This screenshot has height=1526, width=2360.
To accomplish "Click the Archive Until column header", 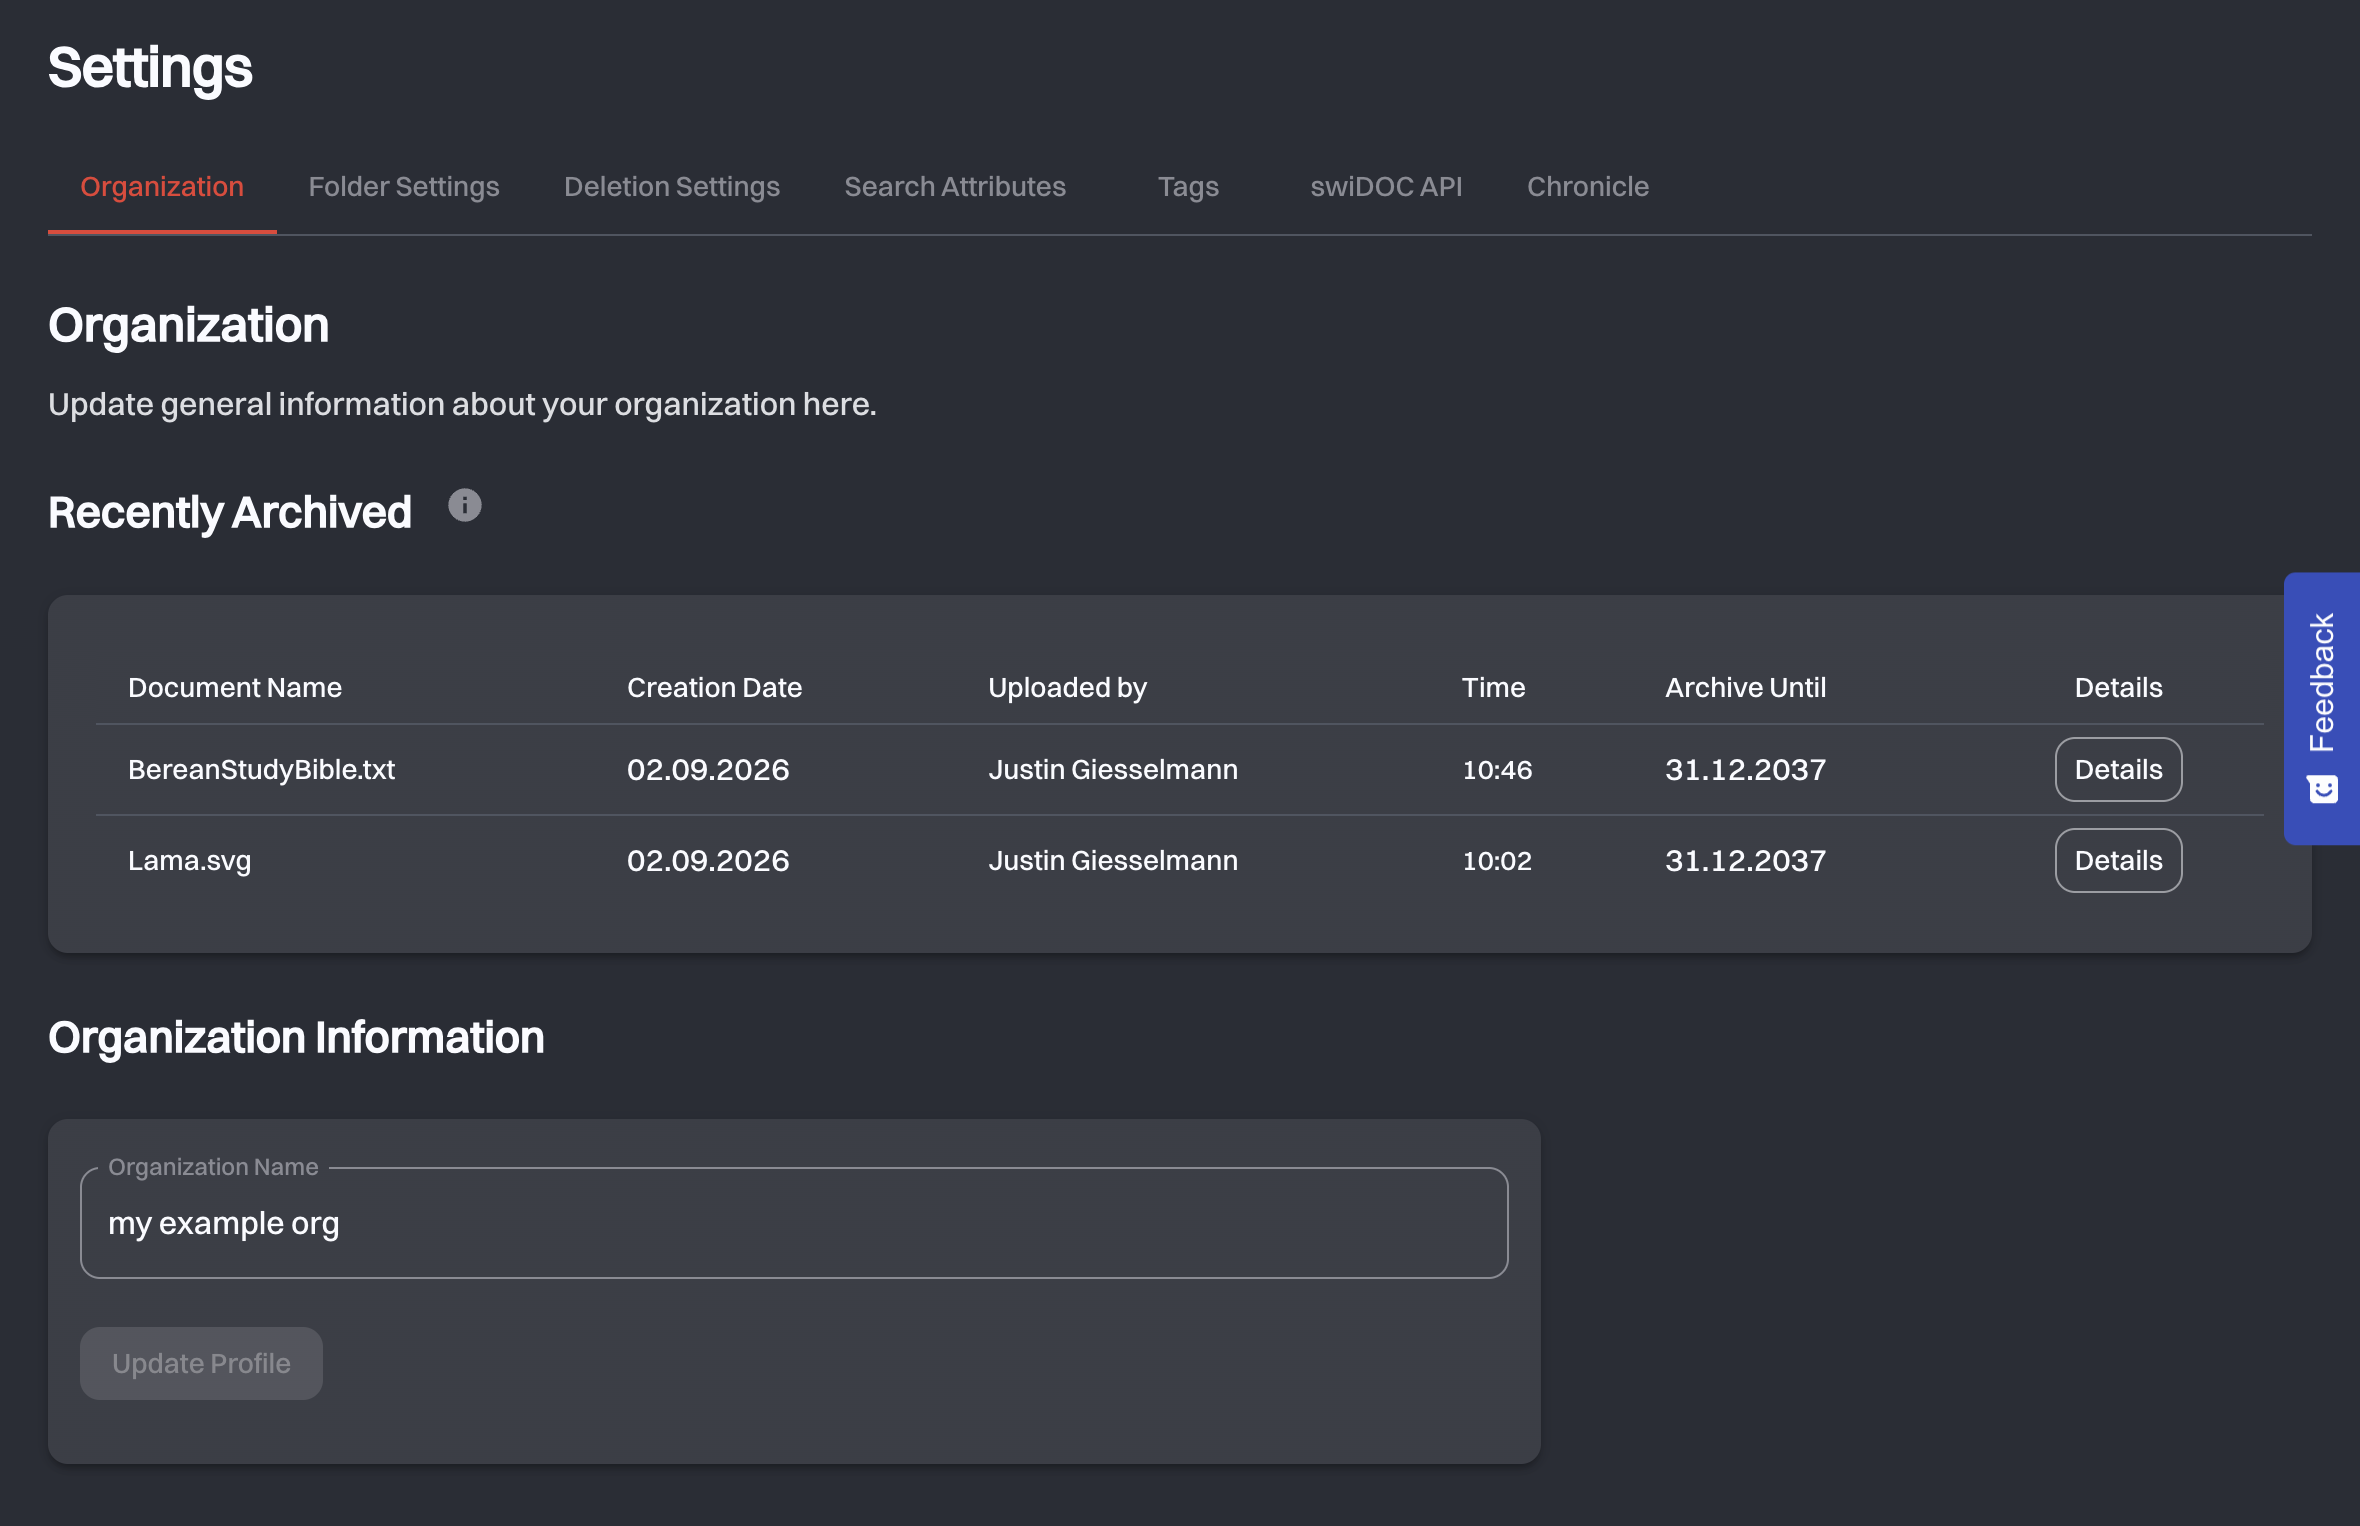I will click(x=1745, y=688).
